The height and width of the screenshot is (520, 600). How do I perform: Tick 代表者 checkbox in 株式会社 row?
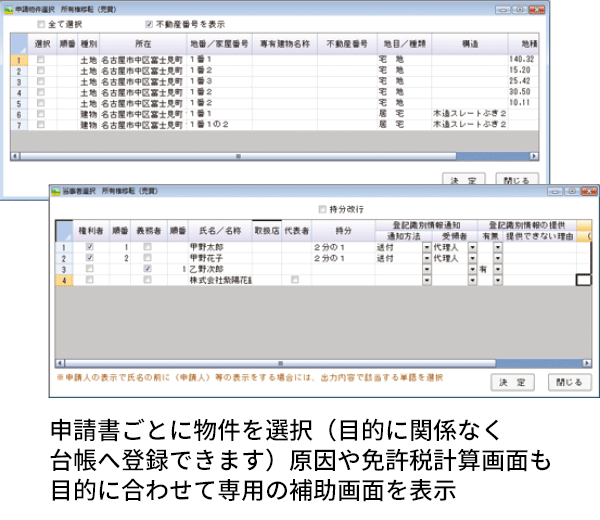click(x=294, y=281)
